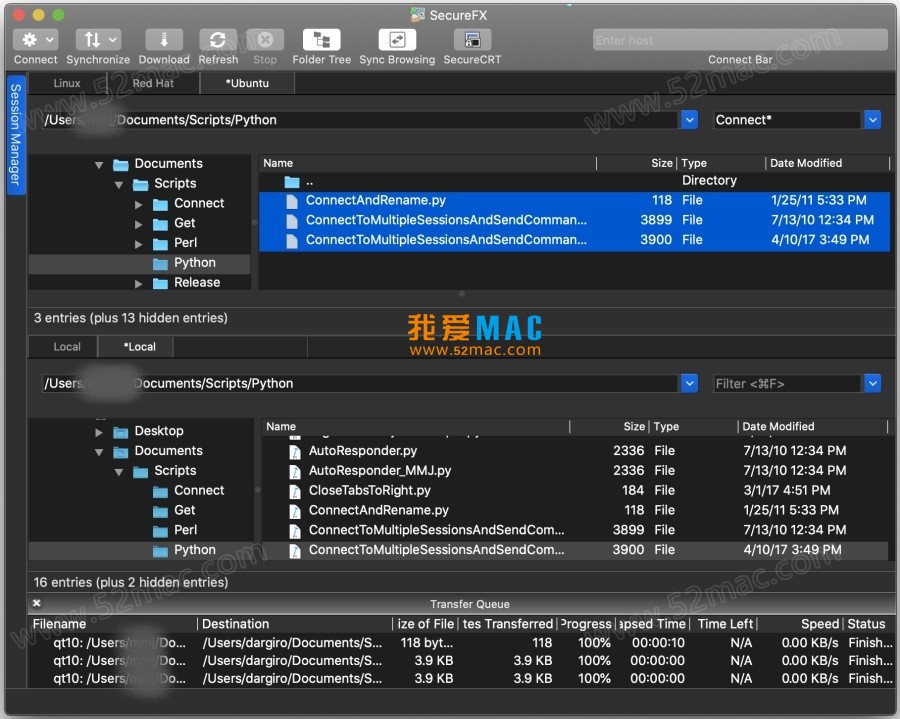
Task: Expand the Connect folder in remote tree
Action: [x=138, y=204]
